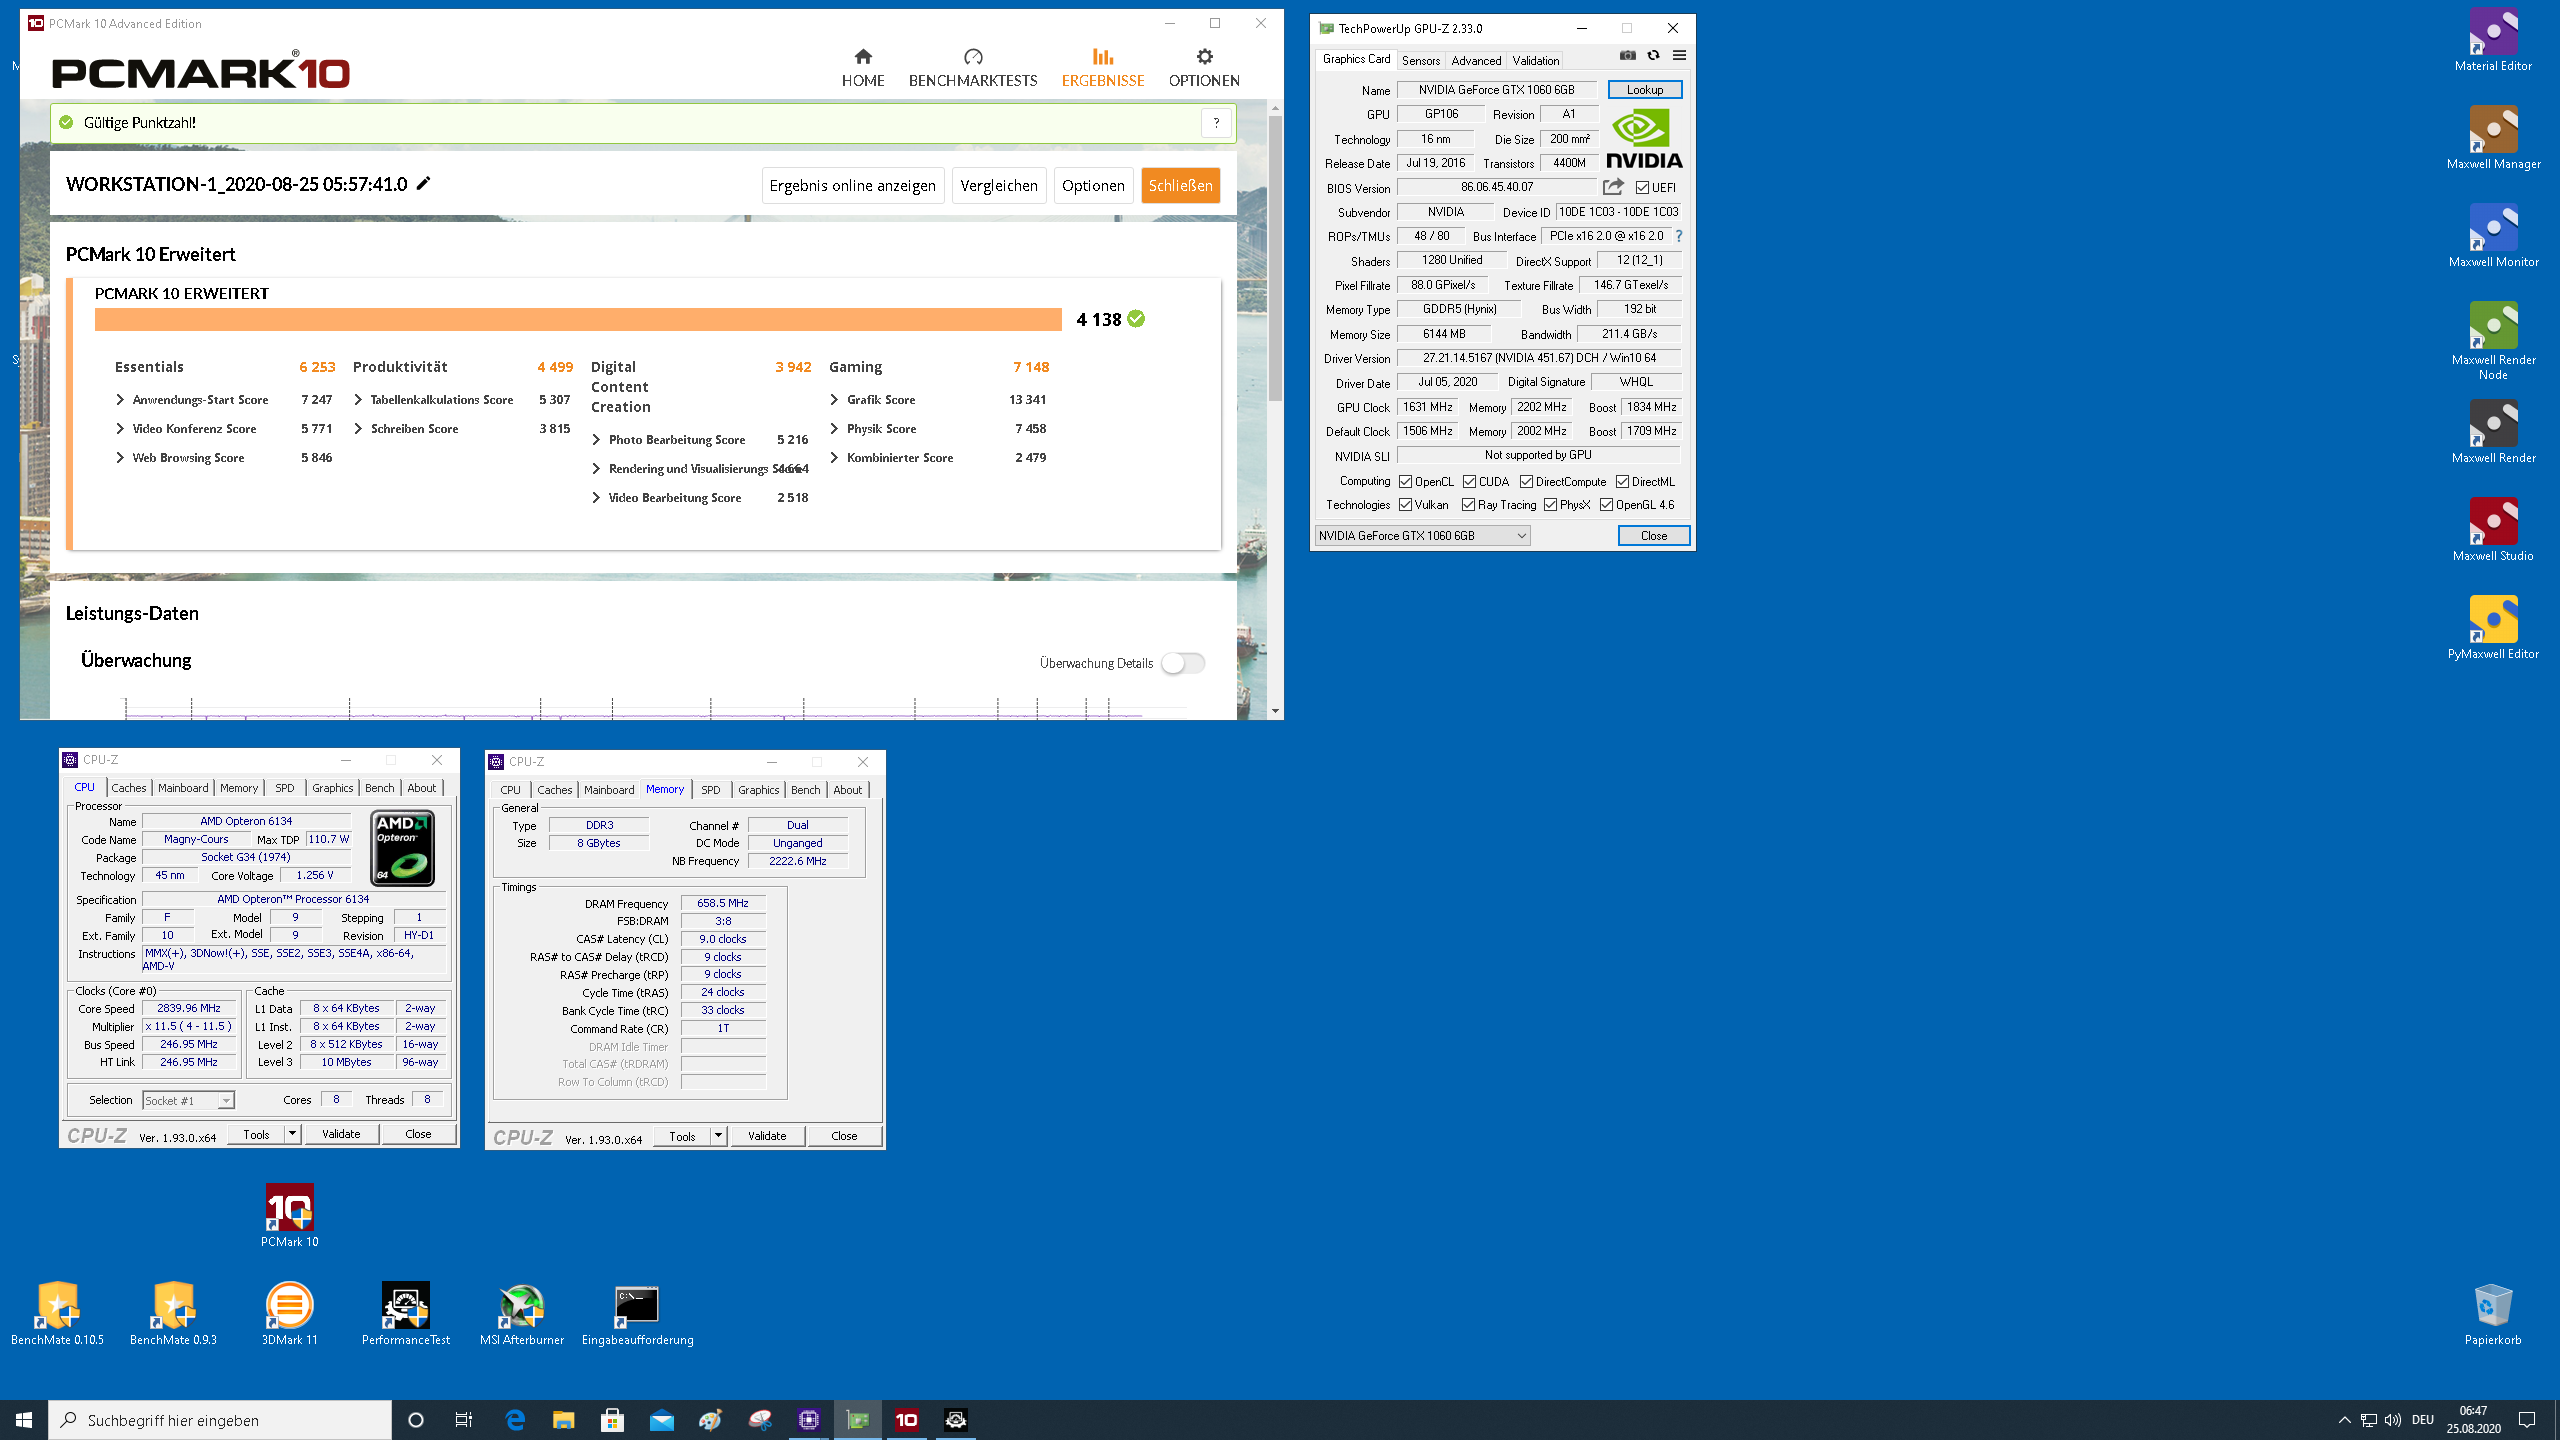The image size is (2560, 1440).
Task: Open MSI Afterburner desktop icon
Action: pyautogui.click(x=522, y=1314)
